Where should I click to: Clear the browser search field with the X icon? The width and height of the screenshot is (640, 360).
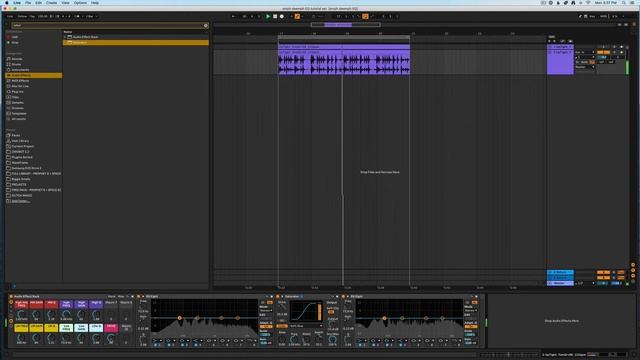tap(206, 25)
